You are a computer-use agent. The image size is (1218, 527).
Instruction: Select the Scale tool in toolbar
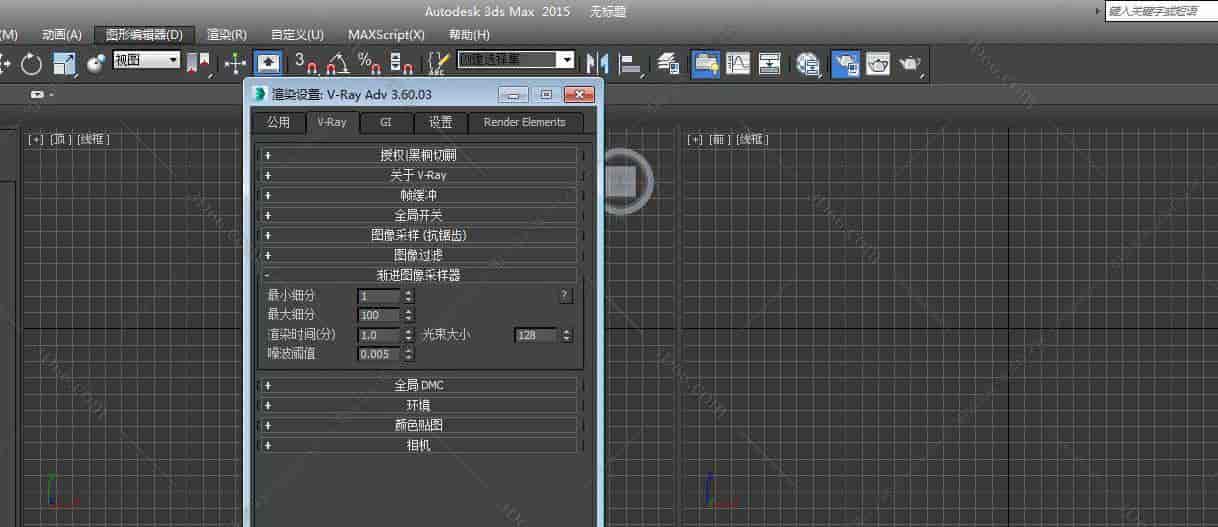64,64
